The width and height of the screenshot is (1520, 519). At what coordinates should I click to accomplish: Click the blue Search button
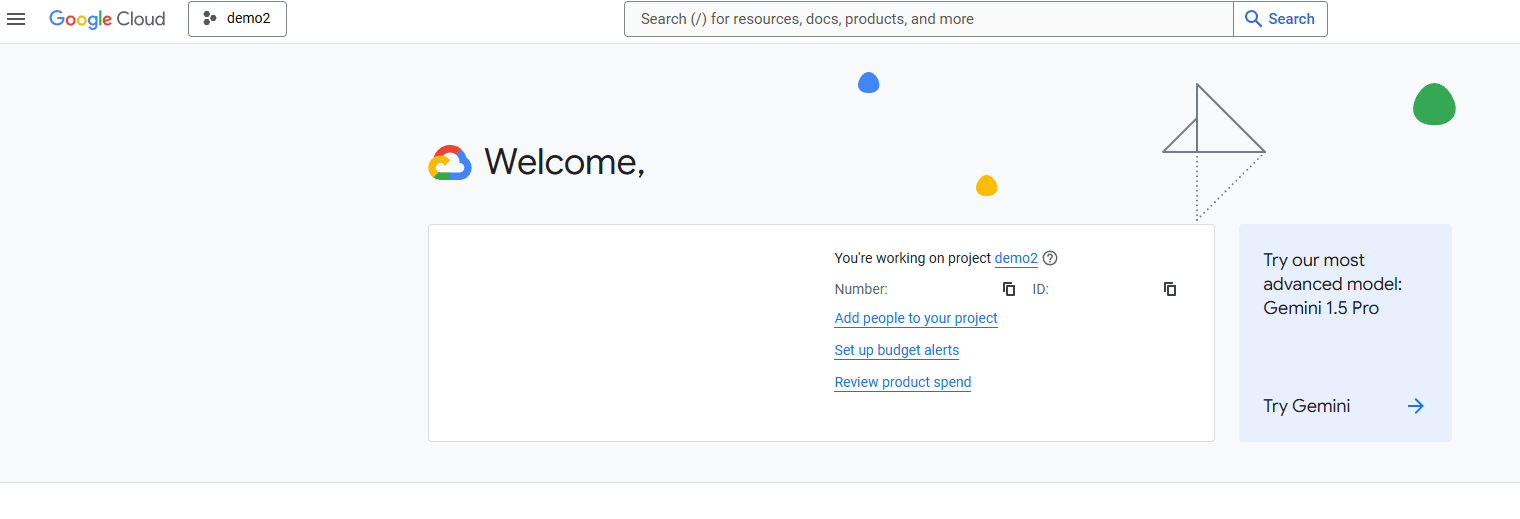tap(1280, 19)
